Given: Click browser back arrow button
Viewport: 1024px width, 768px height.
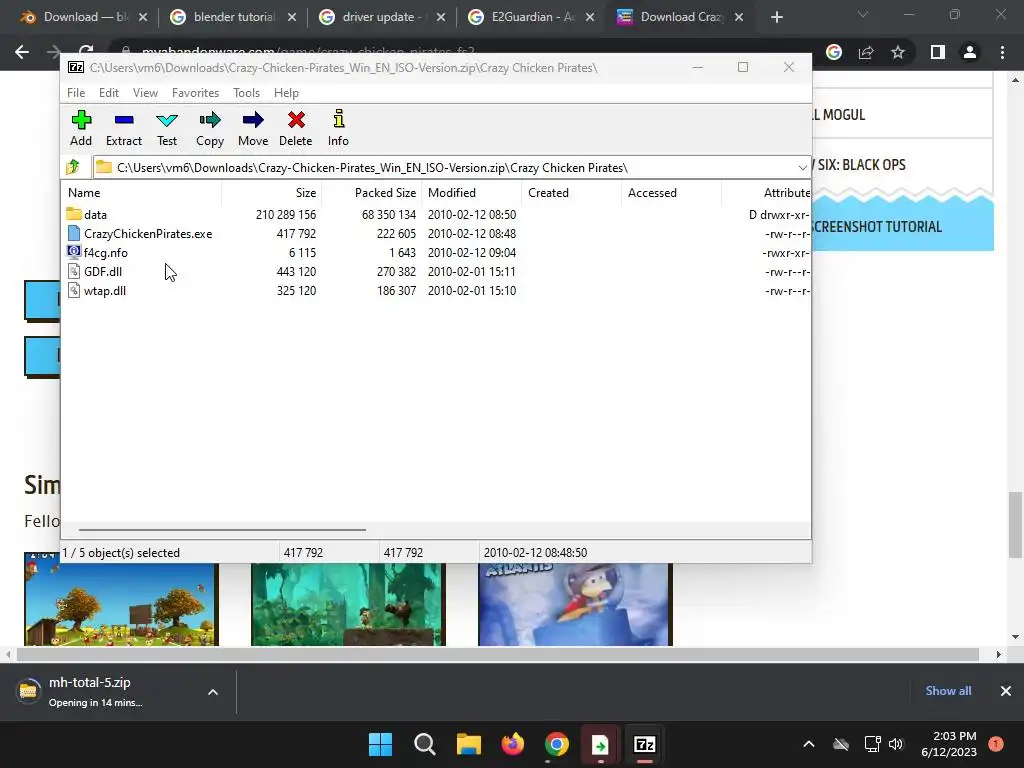Looking at the screenshot, I should click(22, 52).
